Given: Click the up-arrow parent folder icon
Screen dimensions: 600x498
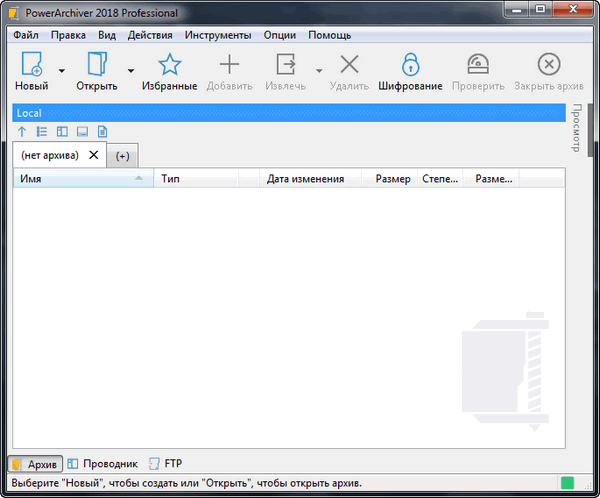Looking at the screenshot, I should pos(23,131).
